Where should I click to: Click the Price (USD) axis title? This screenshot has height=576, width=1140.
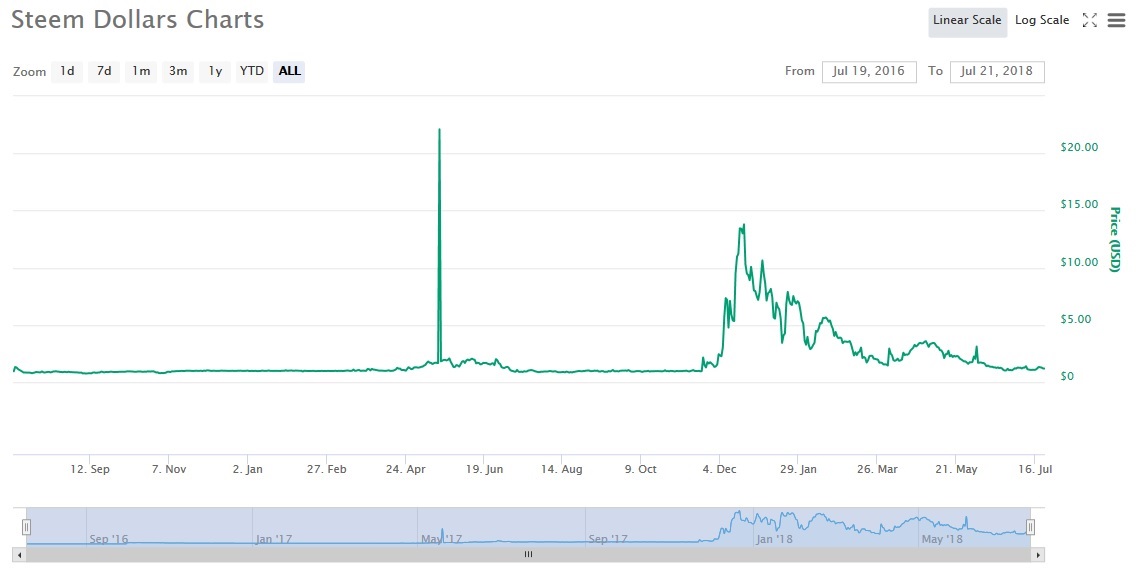coord(1115,240)
